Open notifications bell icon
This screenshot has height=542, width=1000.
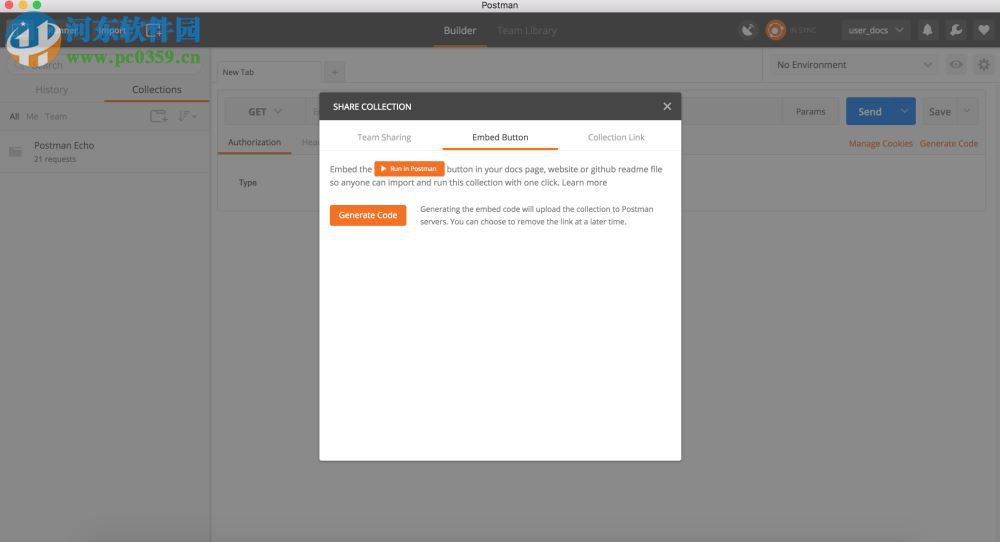tap(928, 30)
